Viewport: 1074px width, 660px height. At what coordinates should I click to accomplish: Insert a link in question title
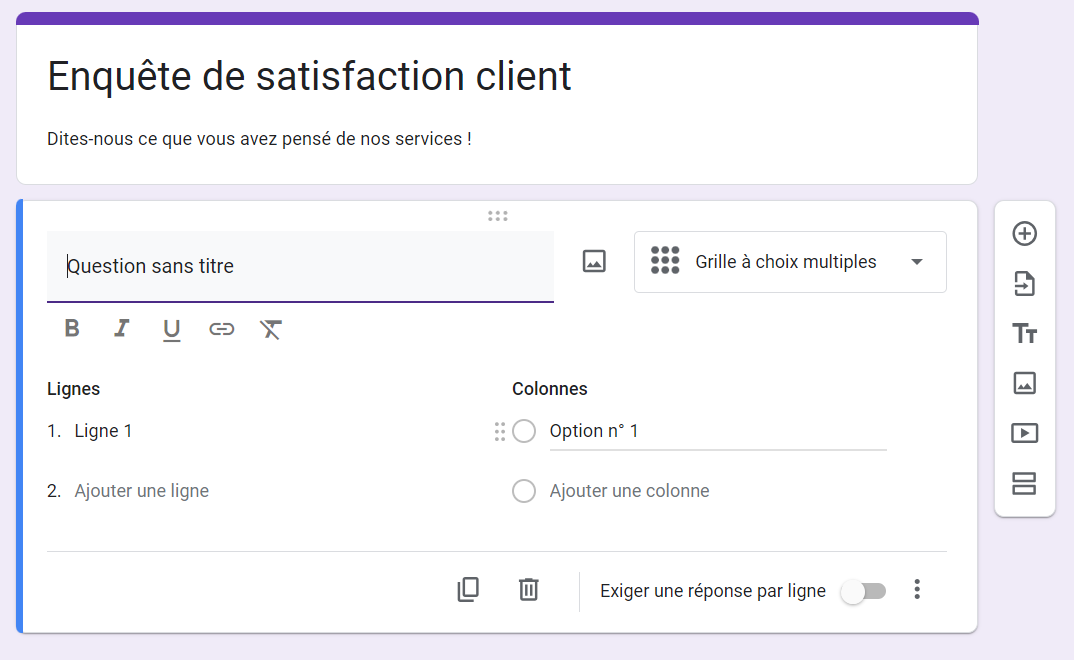pyautogui.click(x=221, y=329)
